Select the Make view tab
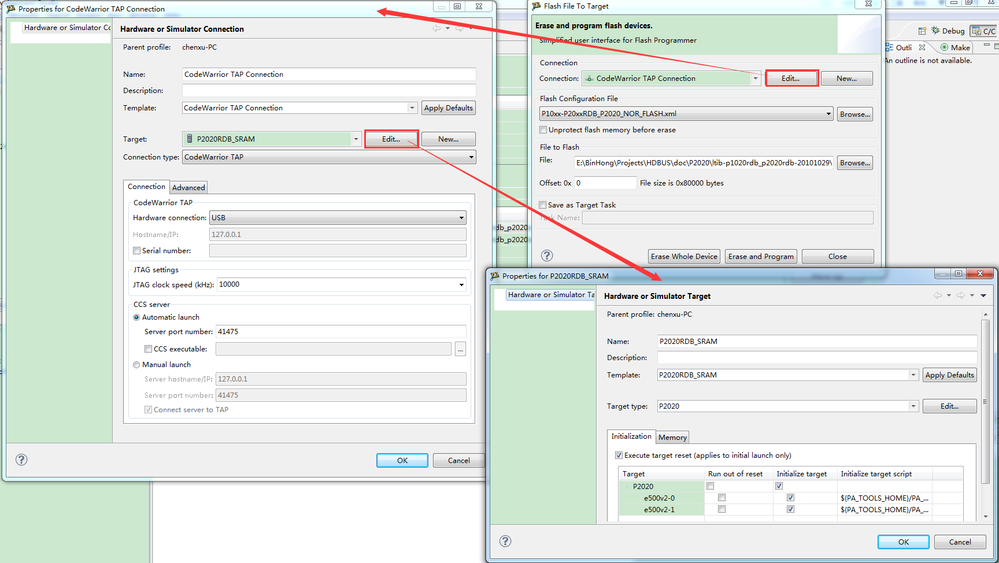 point(955,47)
